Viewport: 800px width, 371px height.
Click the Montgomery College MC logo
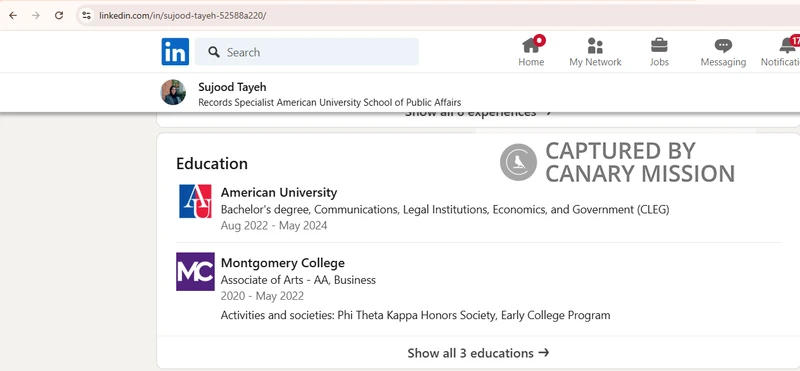pos(195,271)
